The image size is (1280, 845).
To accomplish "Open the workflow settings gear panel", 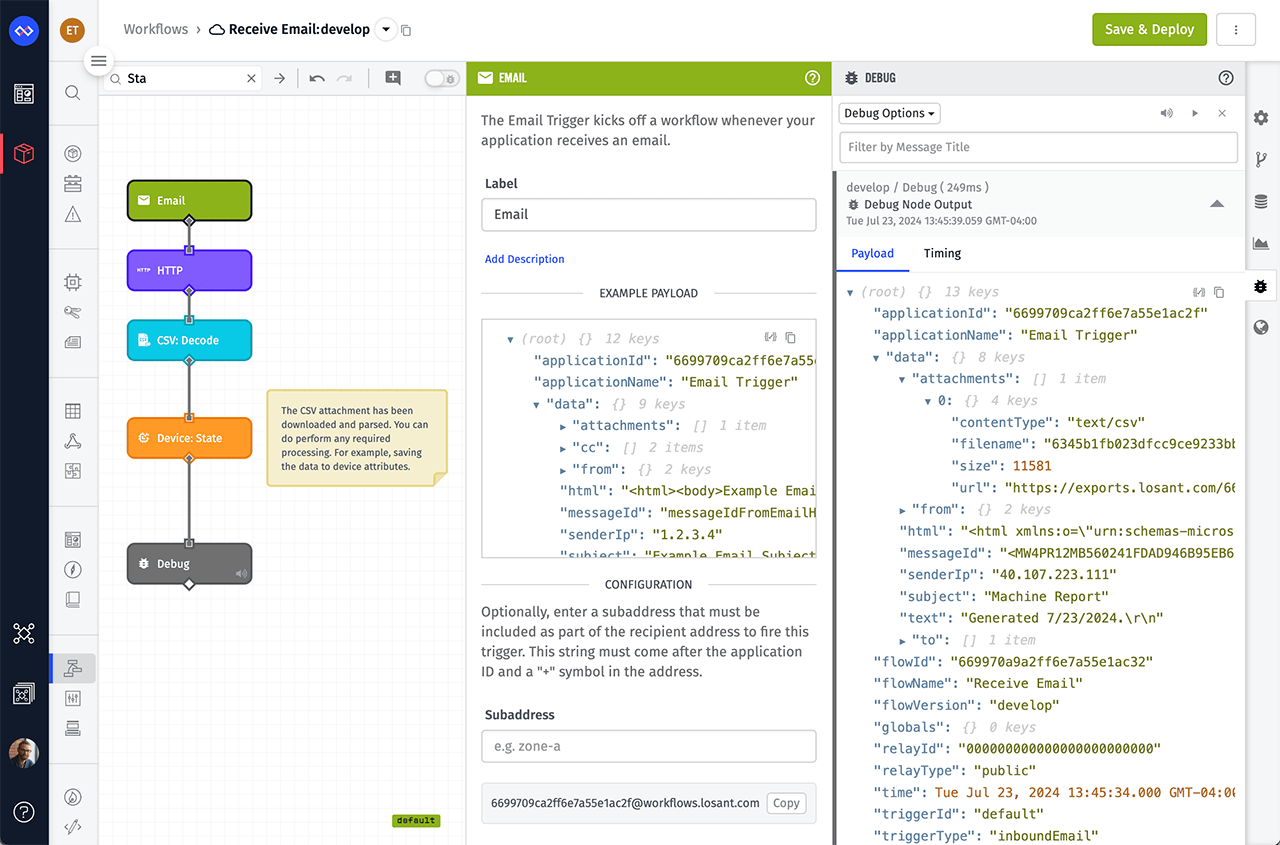I will click(x=1260, y=117).
